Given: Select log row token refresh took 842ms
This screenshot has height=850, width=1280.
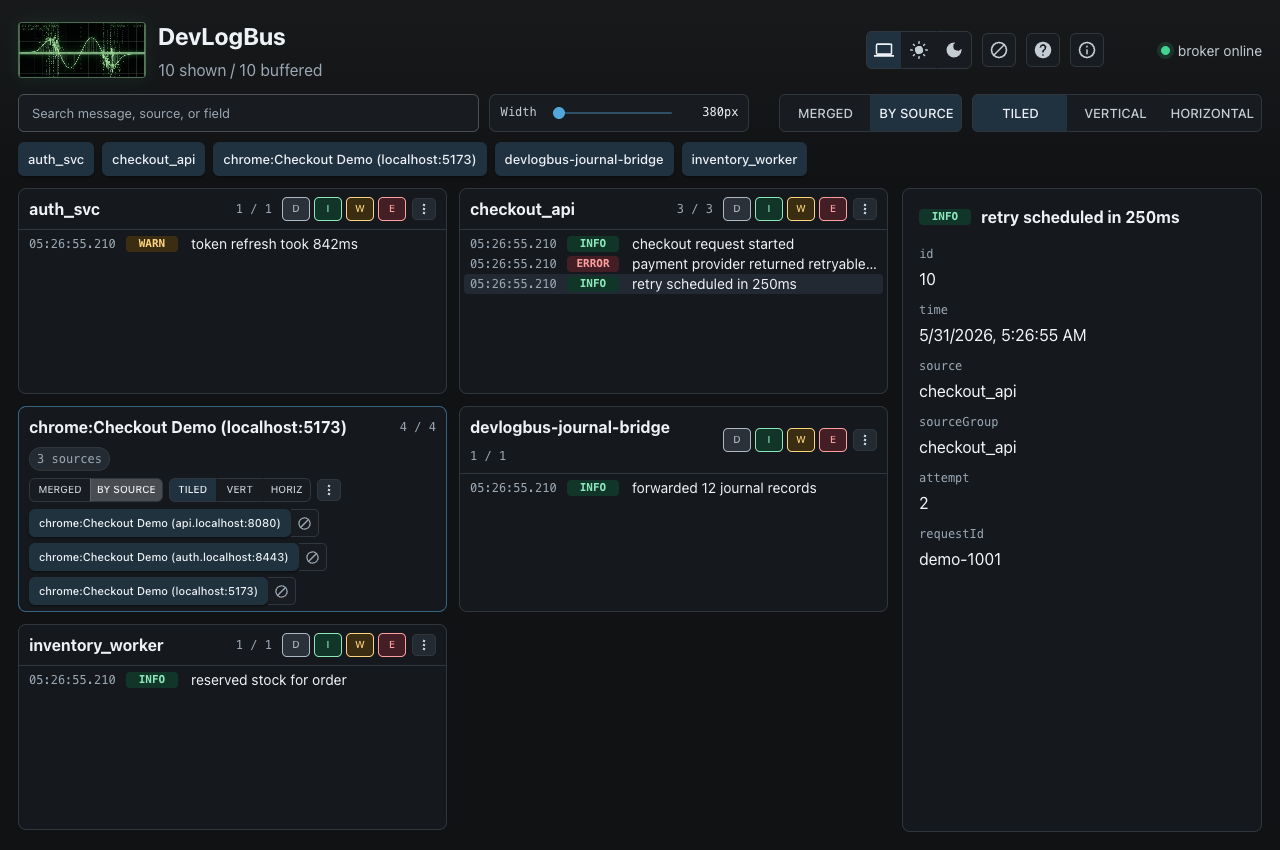Looking at the screenshot, I should pos(232,244).
